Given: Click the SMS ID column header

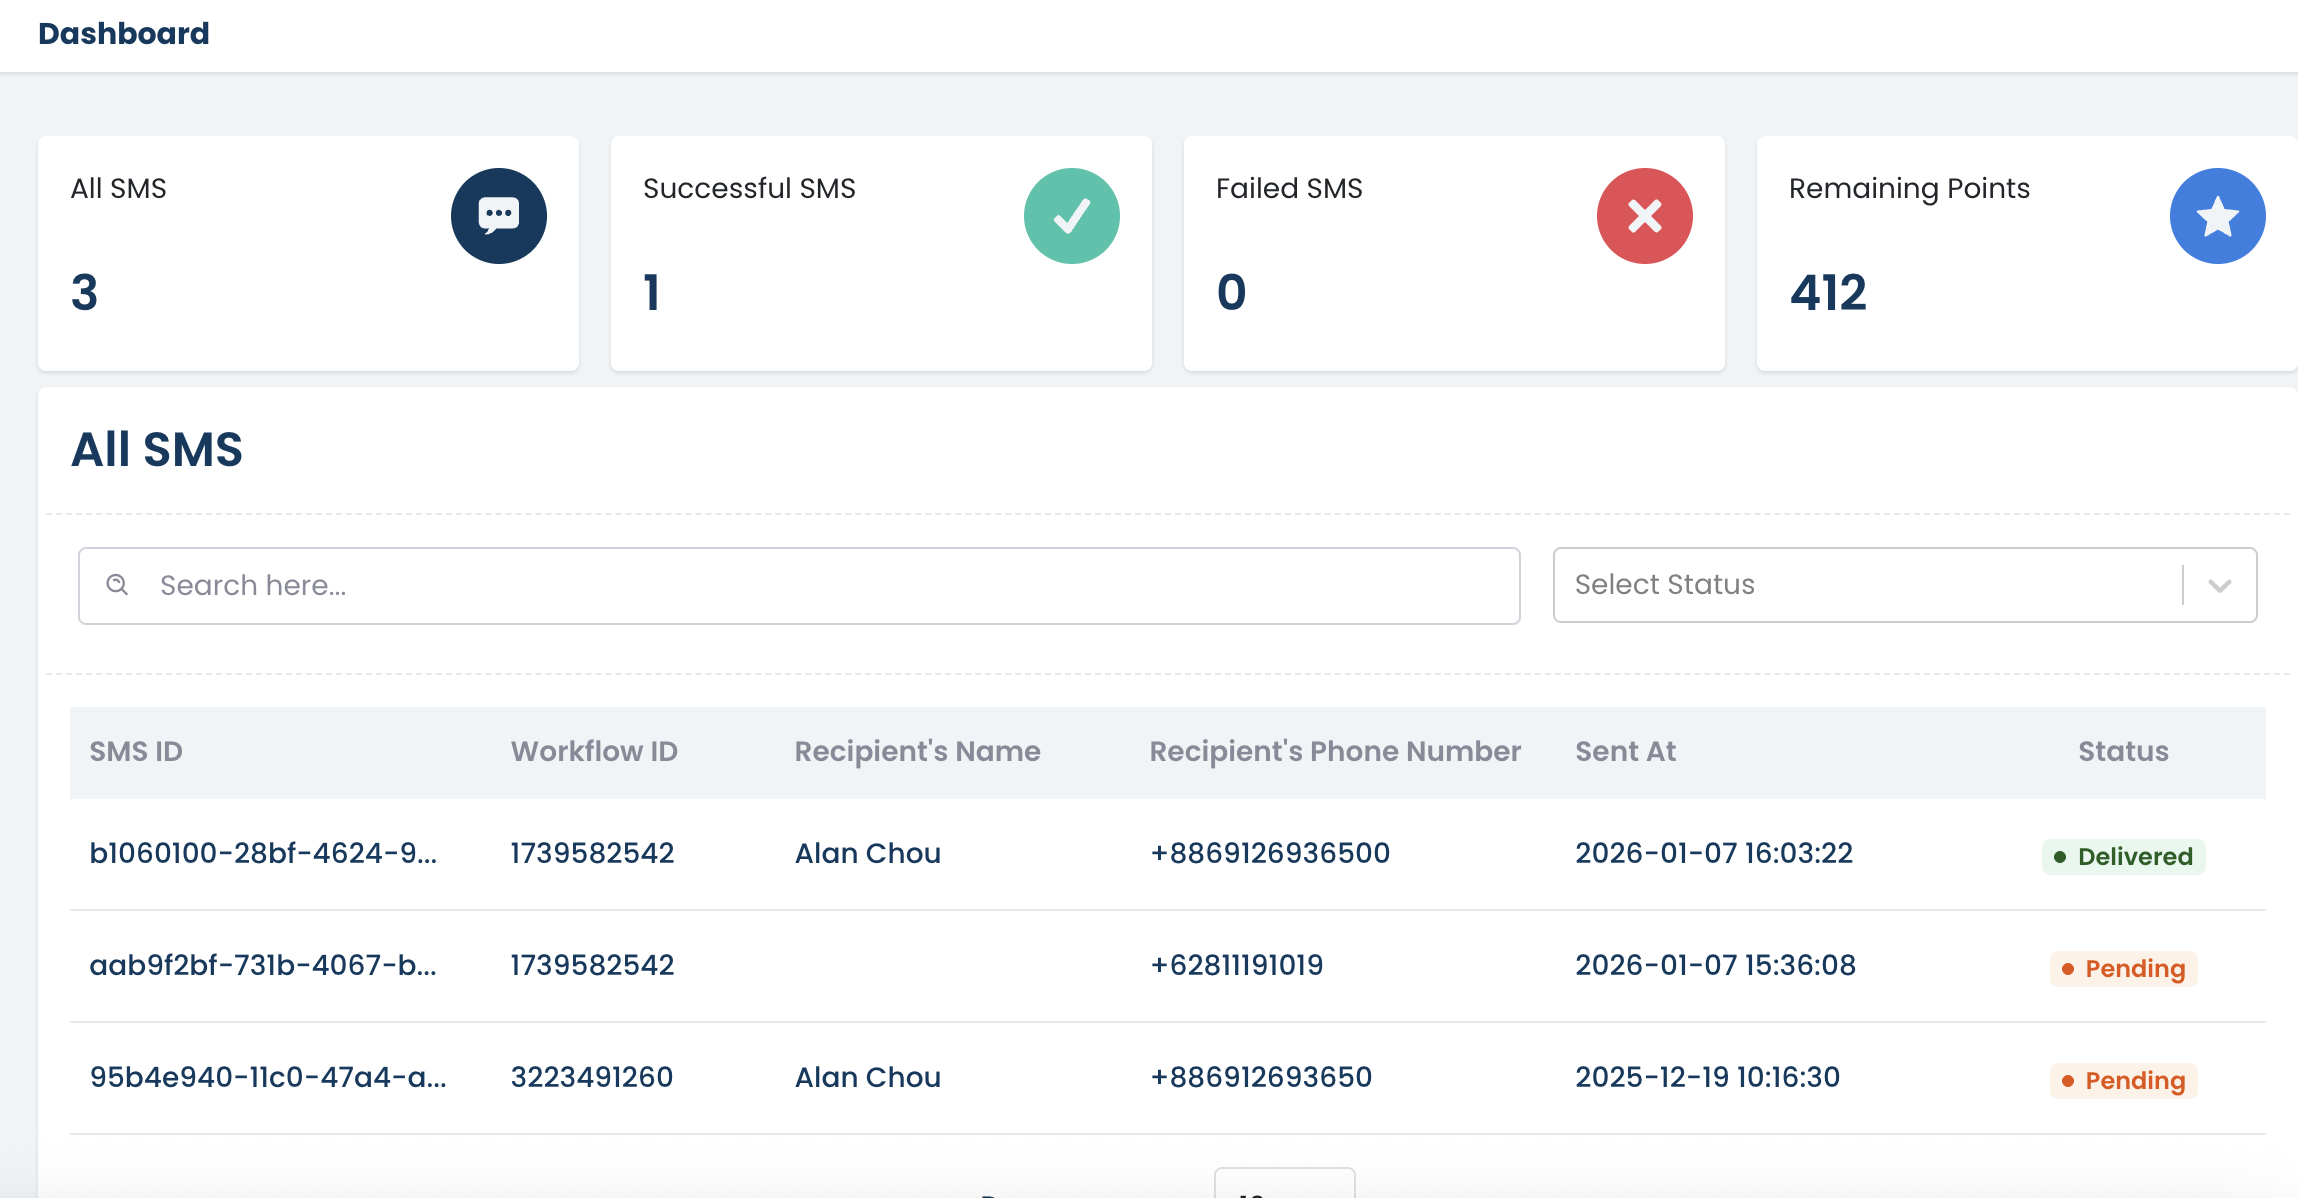Looking at the screenshot, I should (136, 752).
